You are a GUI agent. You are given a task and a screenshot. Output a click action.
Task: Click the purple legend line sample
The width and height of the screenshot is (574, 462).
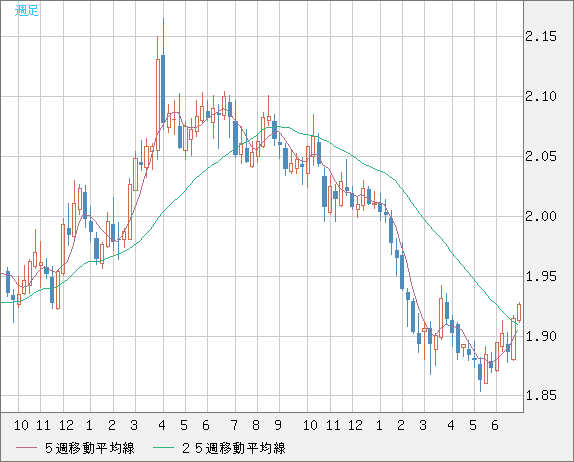[26, 448]
